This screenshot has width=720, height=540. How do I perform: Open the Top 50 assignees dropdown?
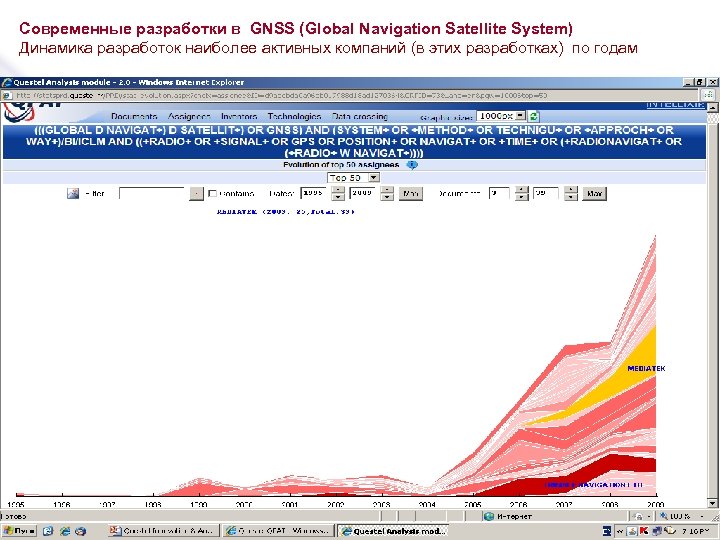tap(353, 177)
